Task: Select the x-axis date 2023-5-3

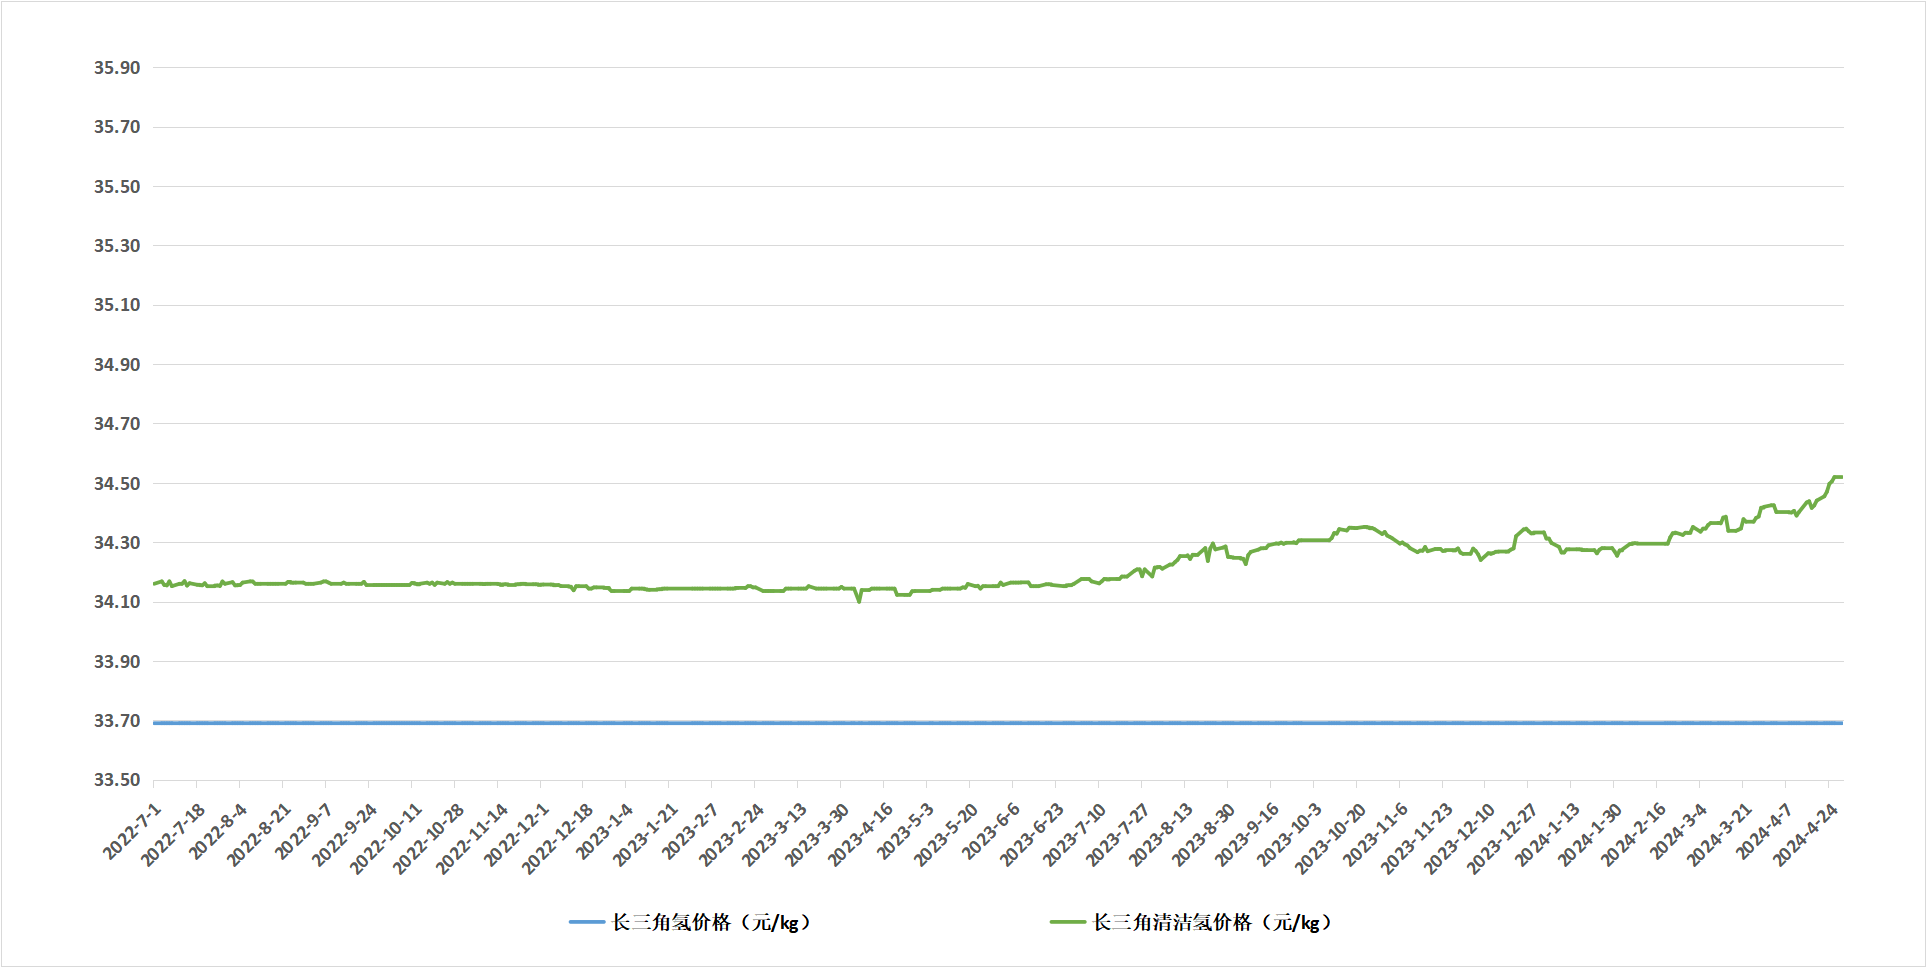Action: pos(906,830)
